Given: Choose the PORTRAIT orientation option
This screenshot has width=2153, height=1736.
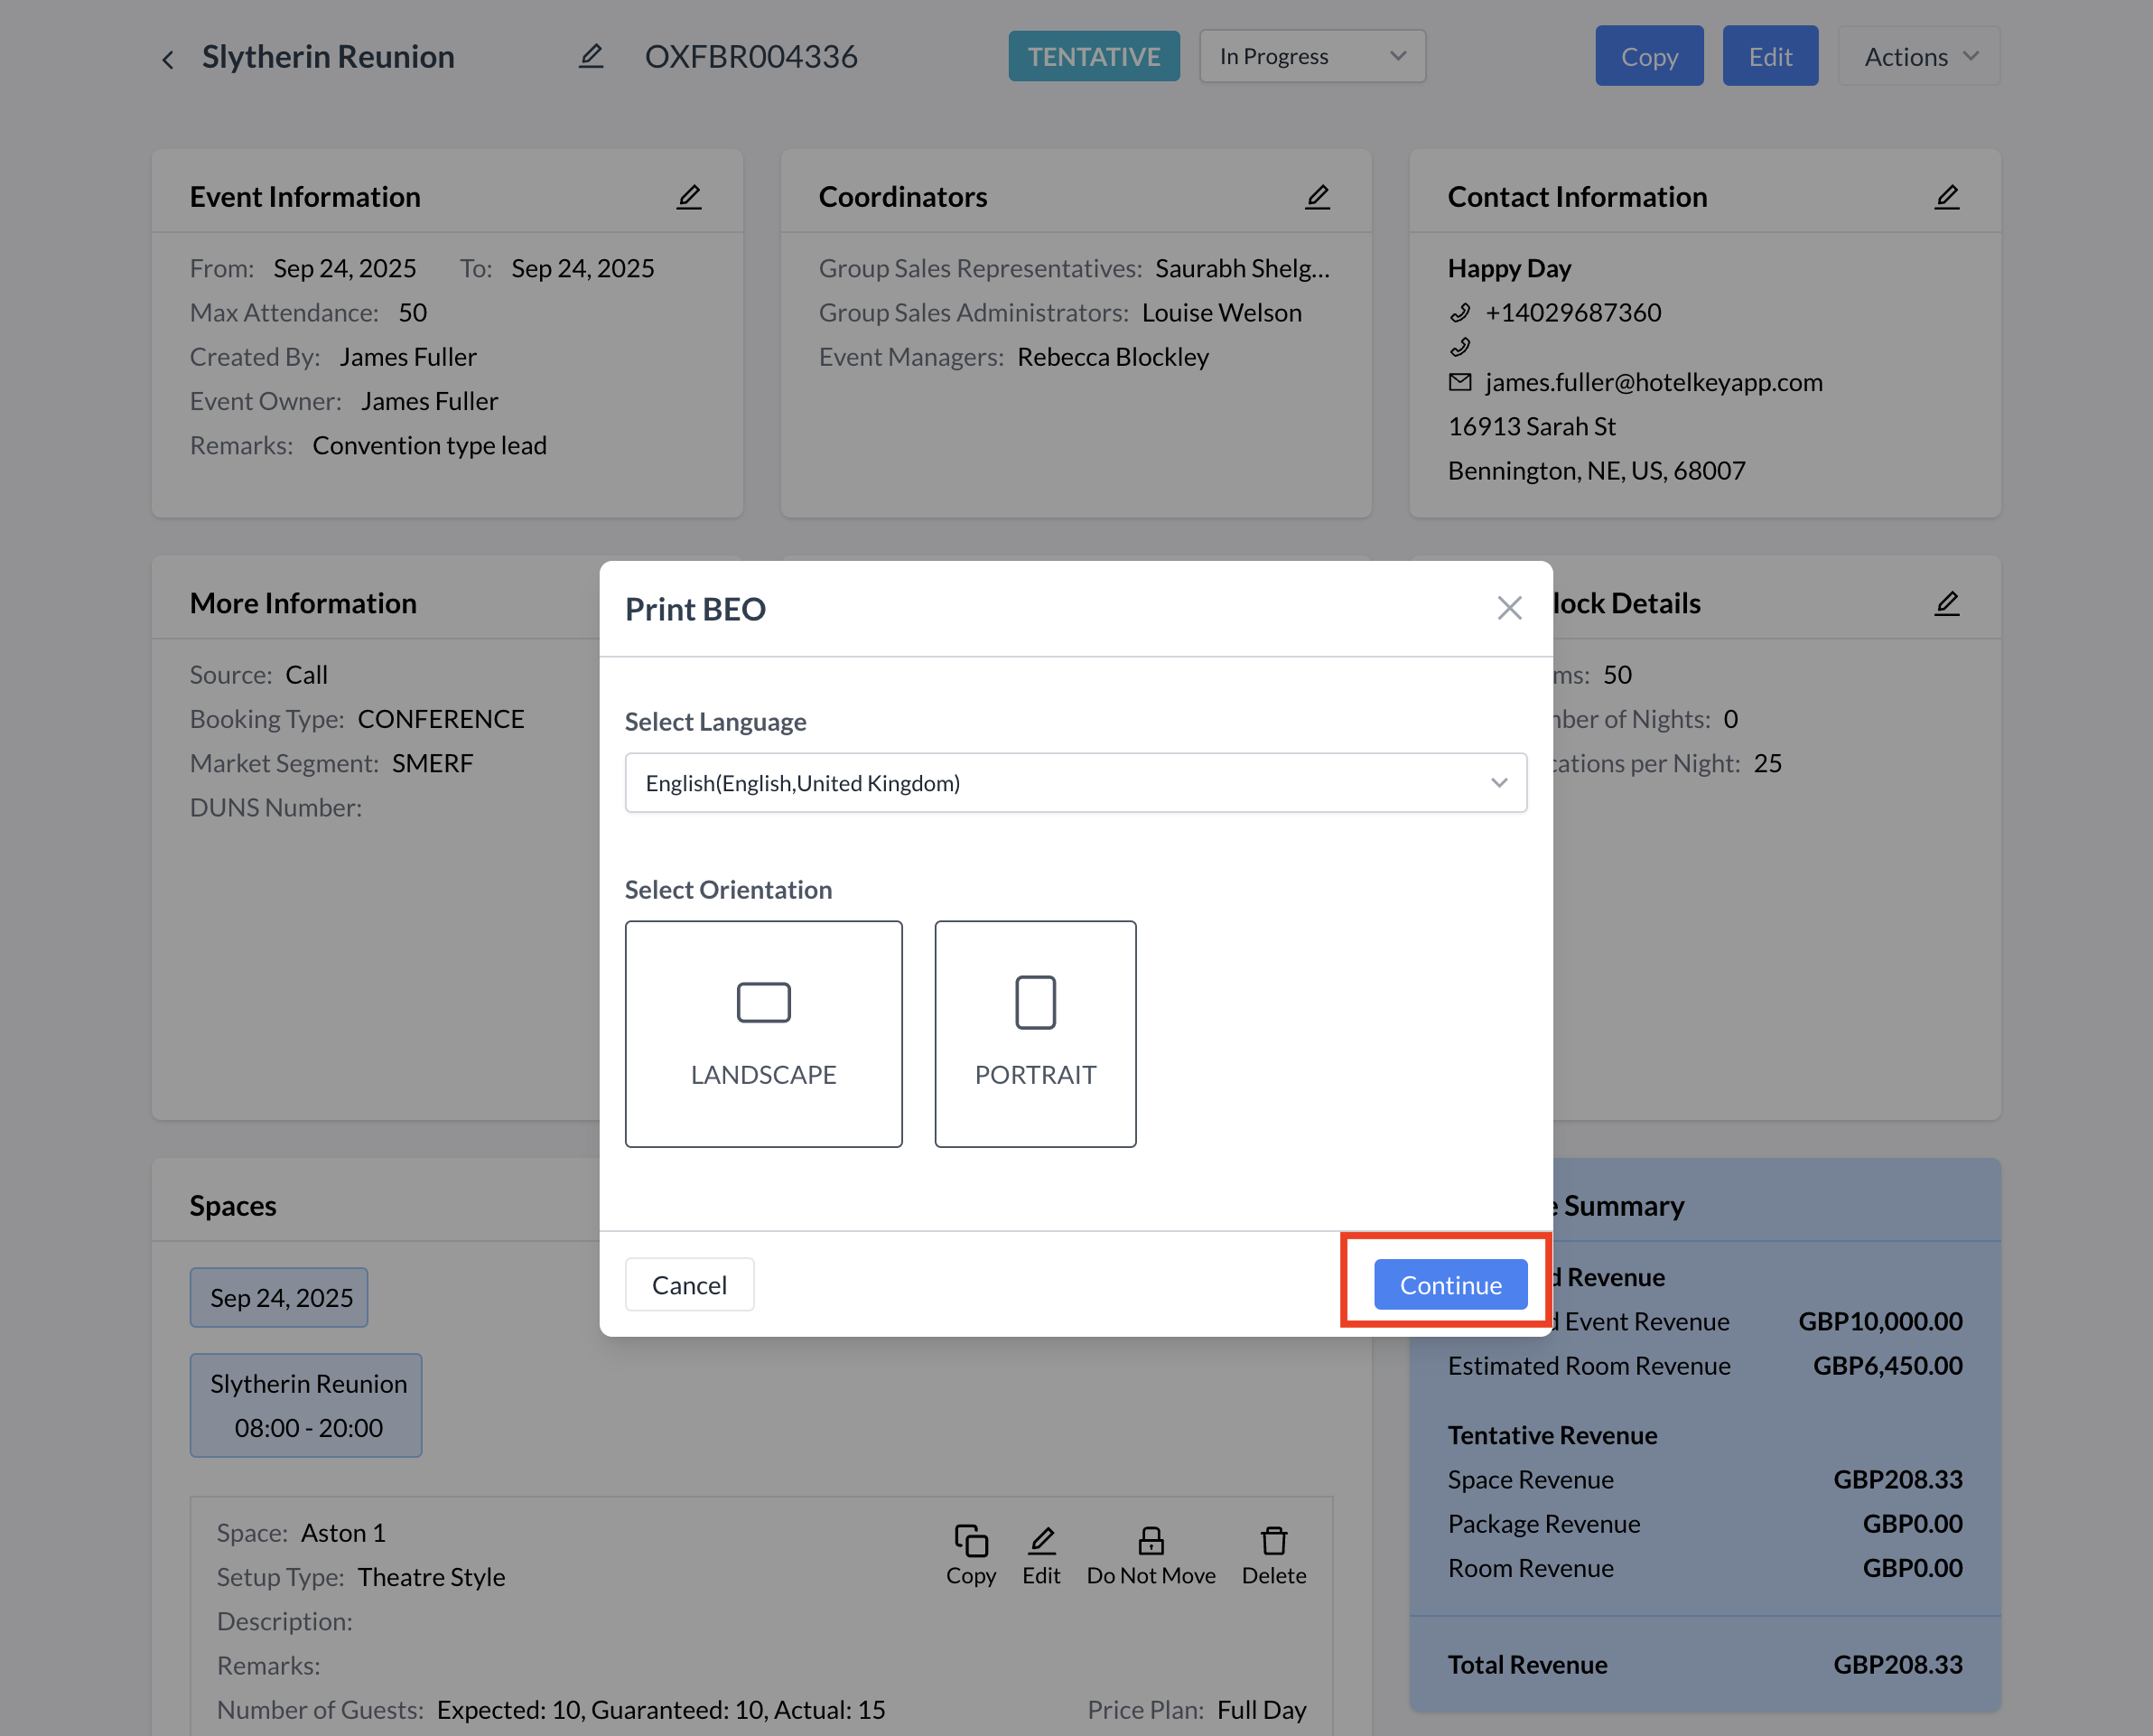Looking at the screenshot, I should (1035, 1033).
